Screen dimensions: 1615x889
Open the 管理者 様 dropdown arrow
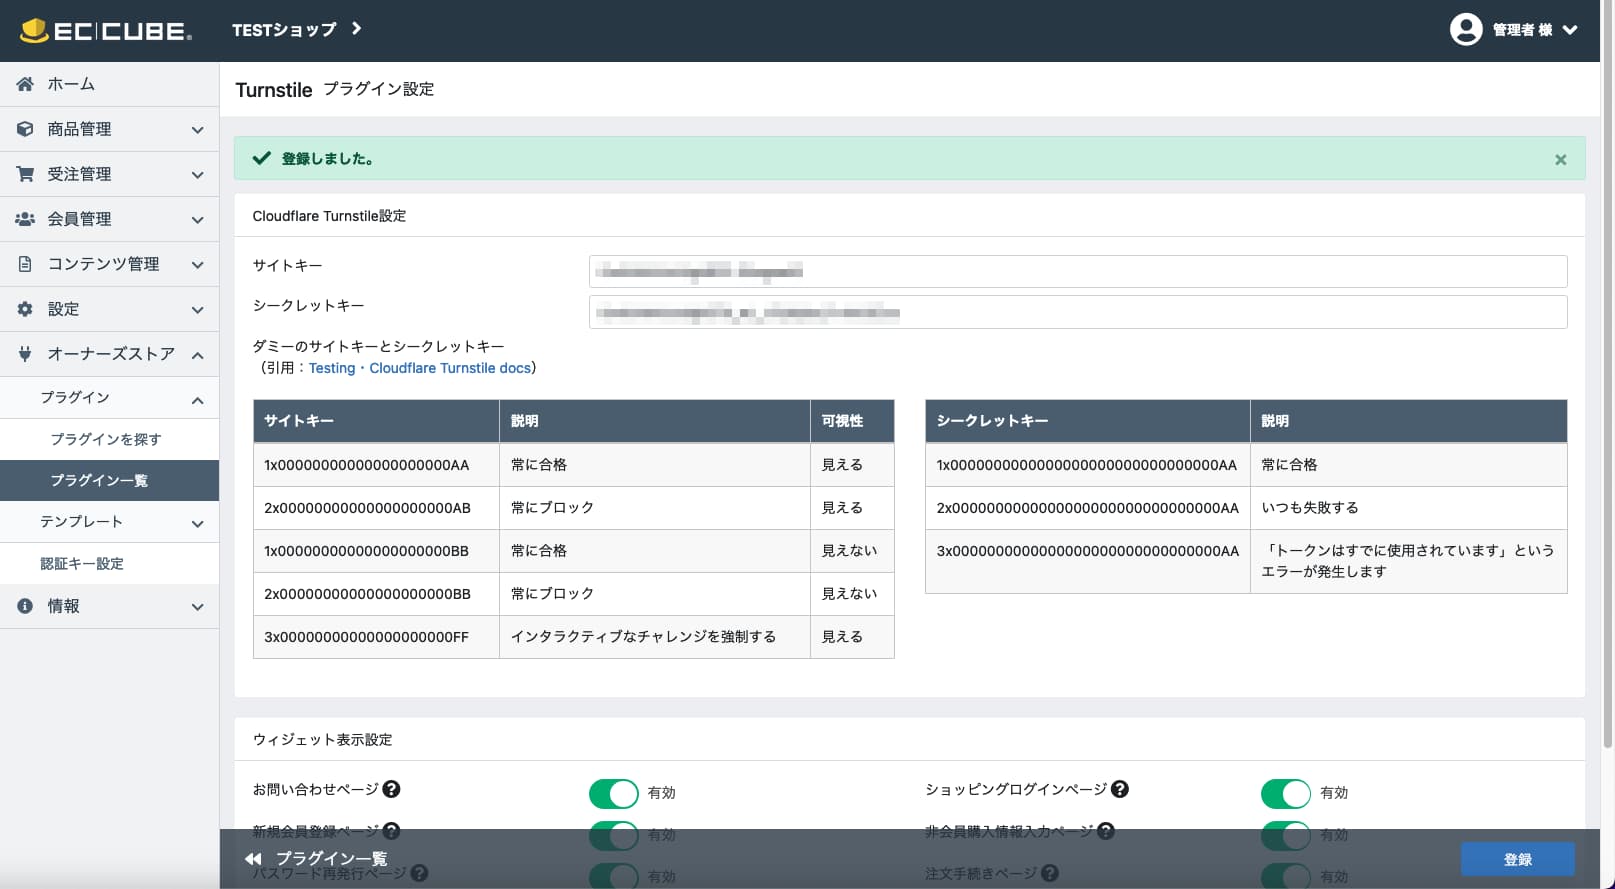[1570, 30]
